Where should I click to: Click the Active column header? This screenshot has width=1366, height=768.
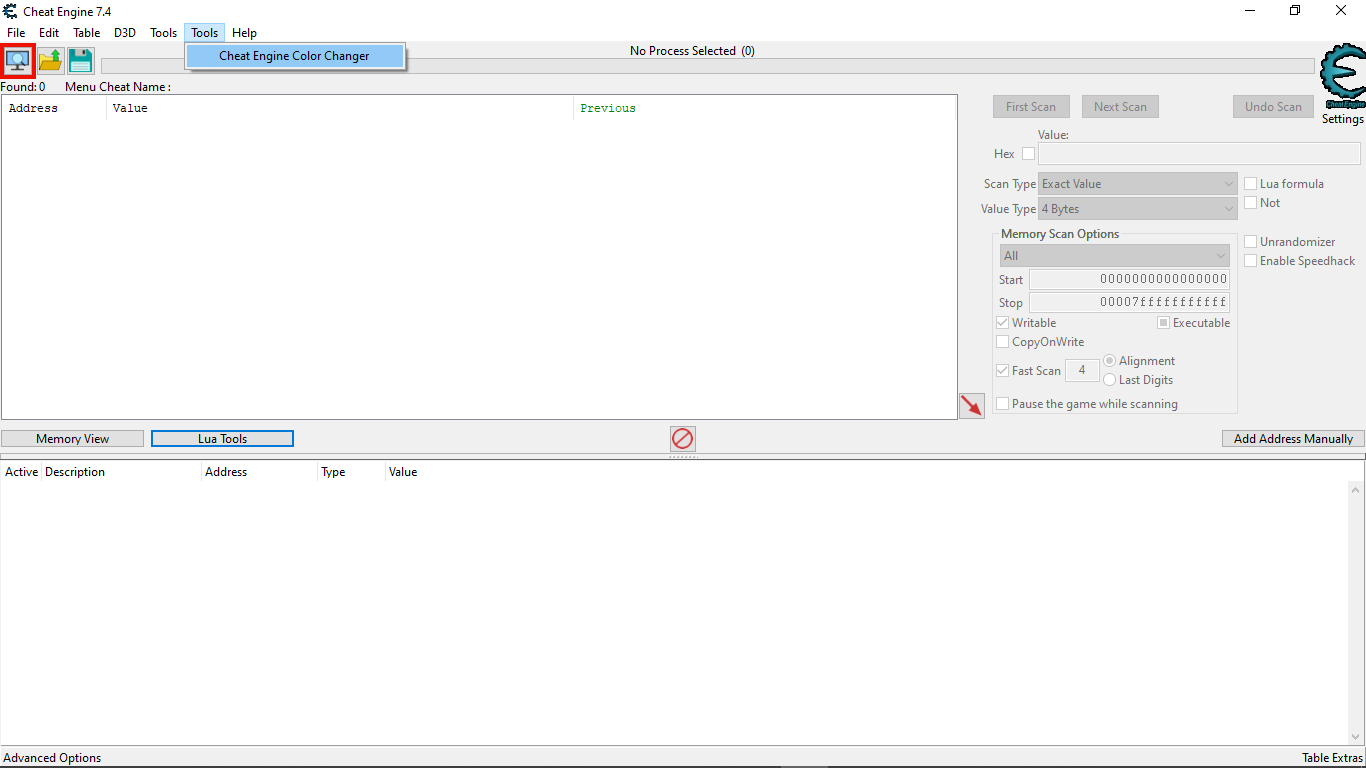tap(21, 472)
